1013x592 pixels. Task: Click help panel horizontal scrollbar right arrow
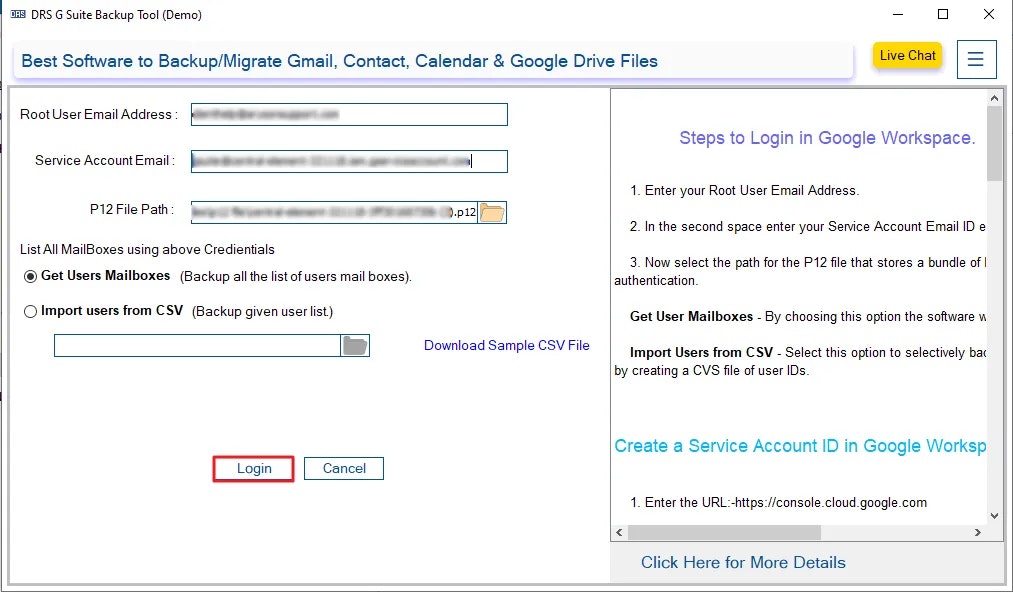pos(977,533)
